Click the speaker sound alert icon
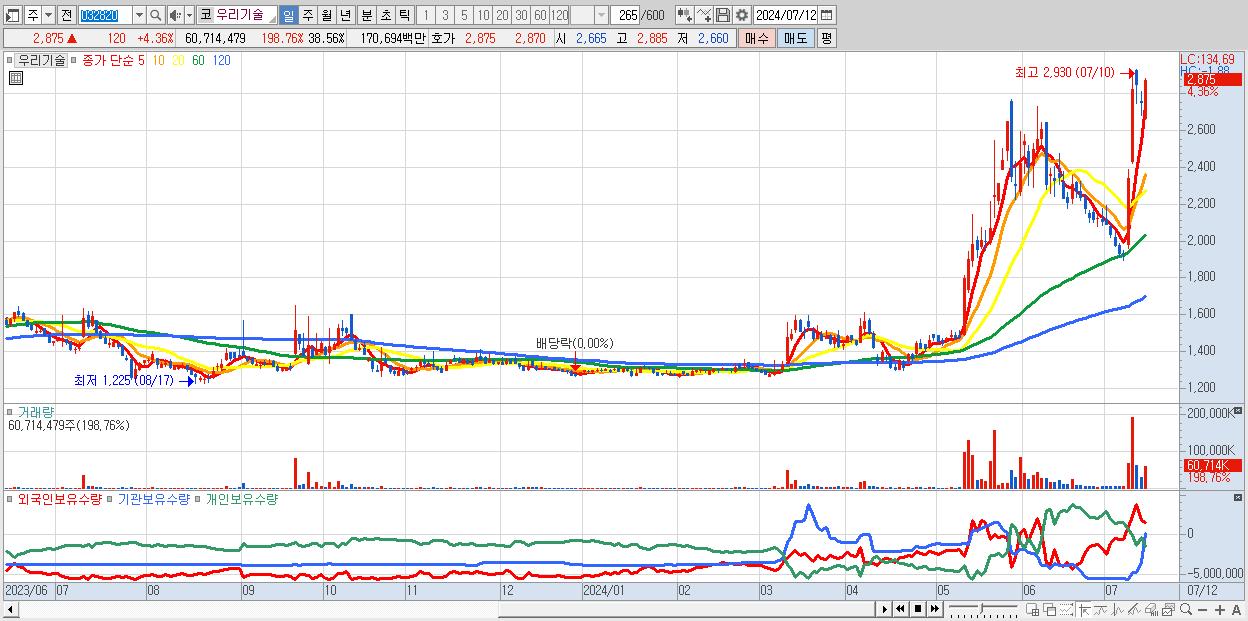Viewport: 1248px width, 621px height. [175, 15]
